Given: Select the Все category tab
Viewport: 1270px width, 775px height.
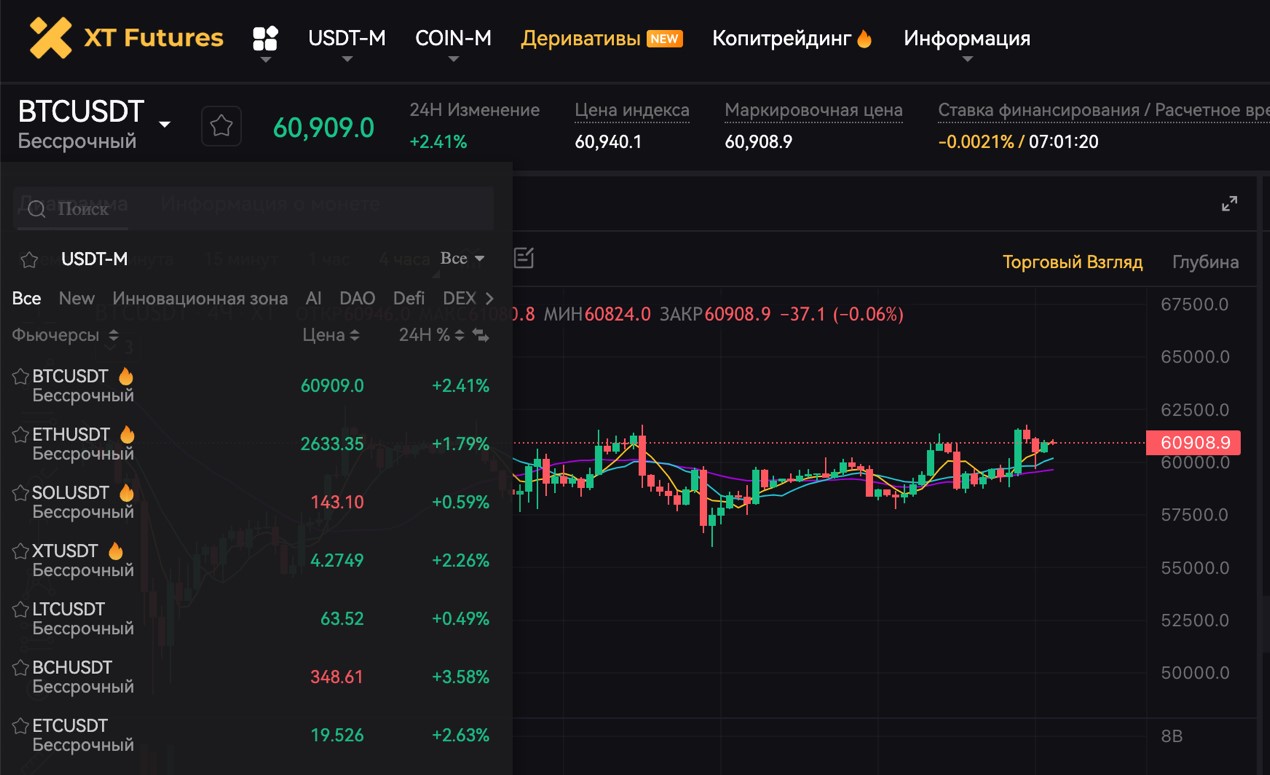Looking at the screenshot, I should (27, 298).
